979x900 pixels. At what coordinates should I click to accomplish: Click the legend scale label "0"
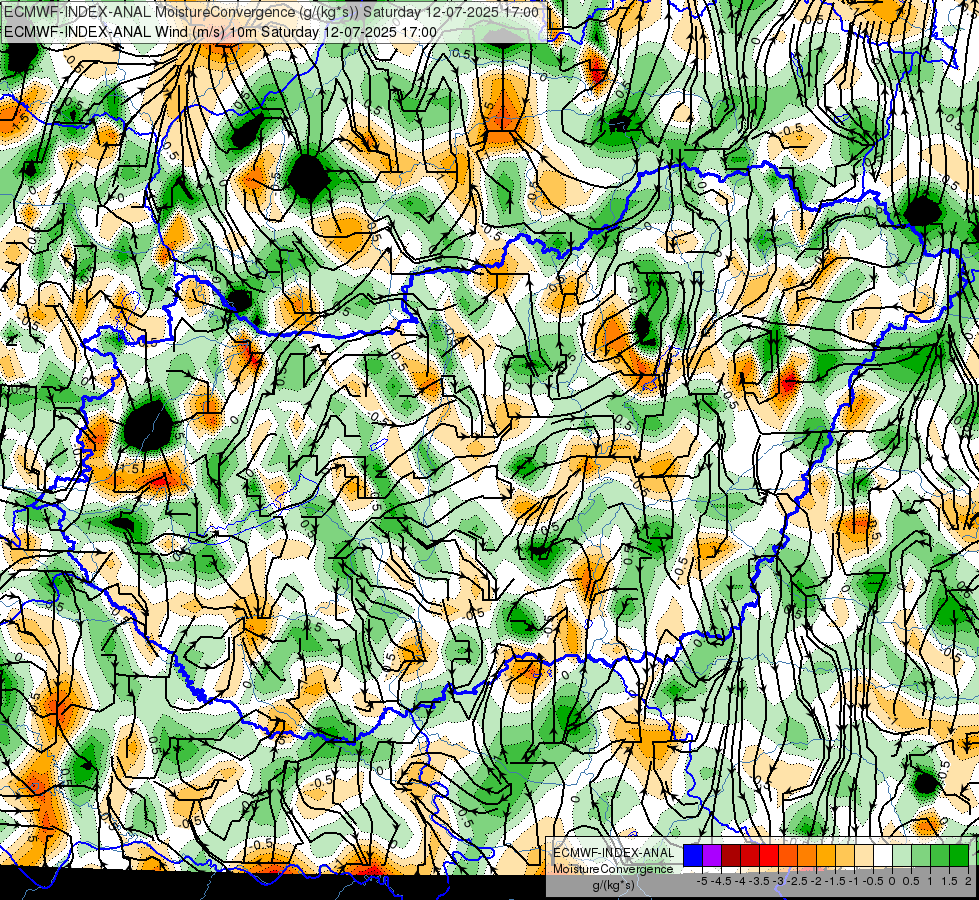[x=892, y=881]
